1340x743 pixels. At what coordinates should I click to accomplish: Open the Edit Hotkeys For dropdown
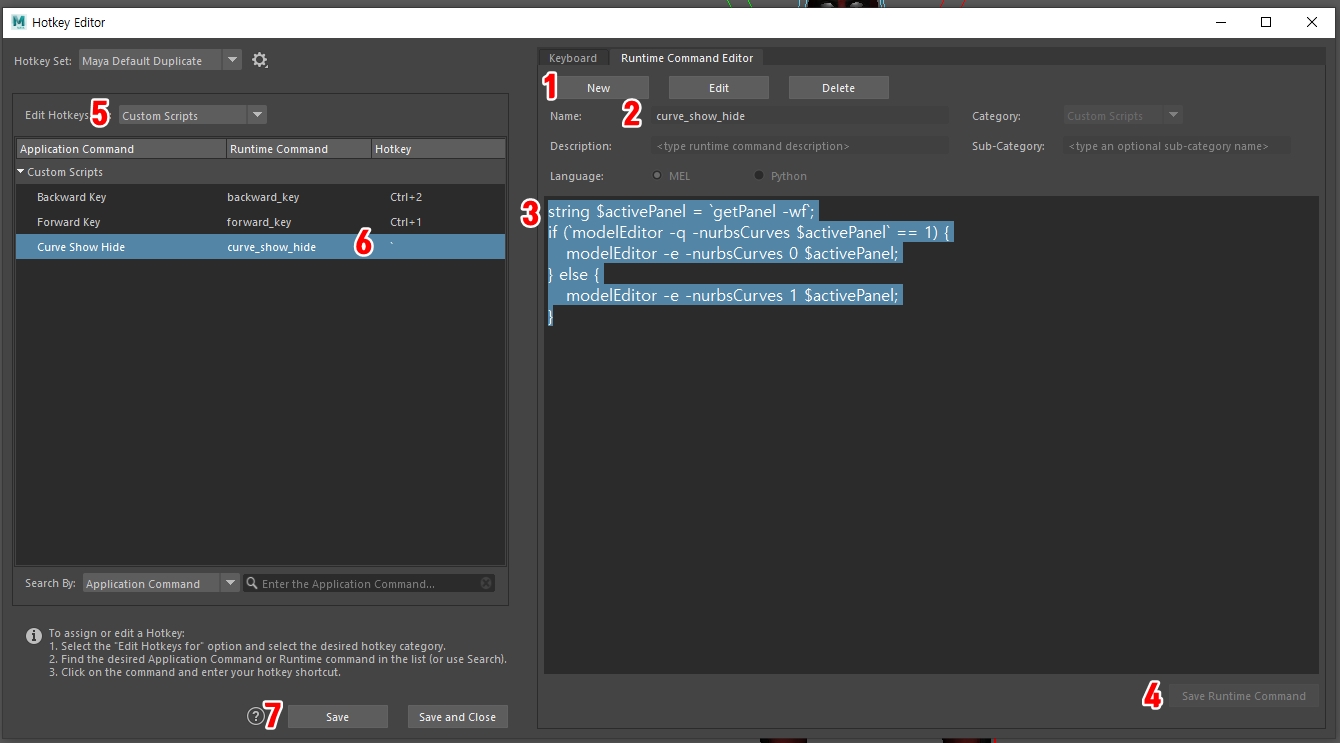point(192,115)
